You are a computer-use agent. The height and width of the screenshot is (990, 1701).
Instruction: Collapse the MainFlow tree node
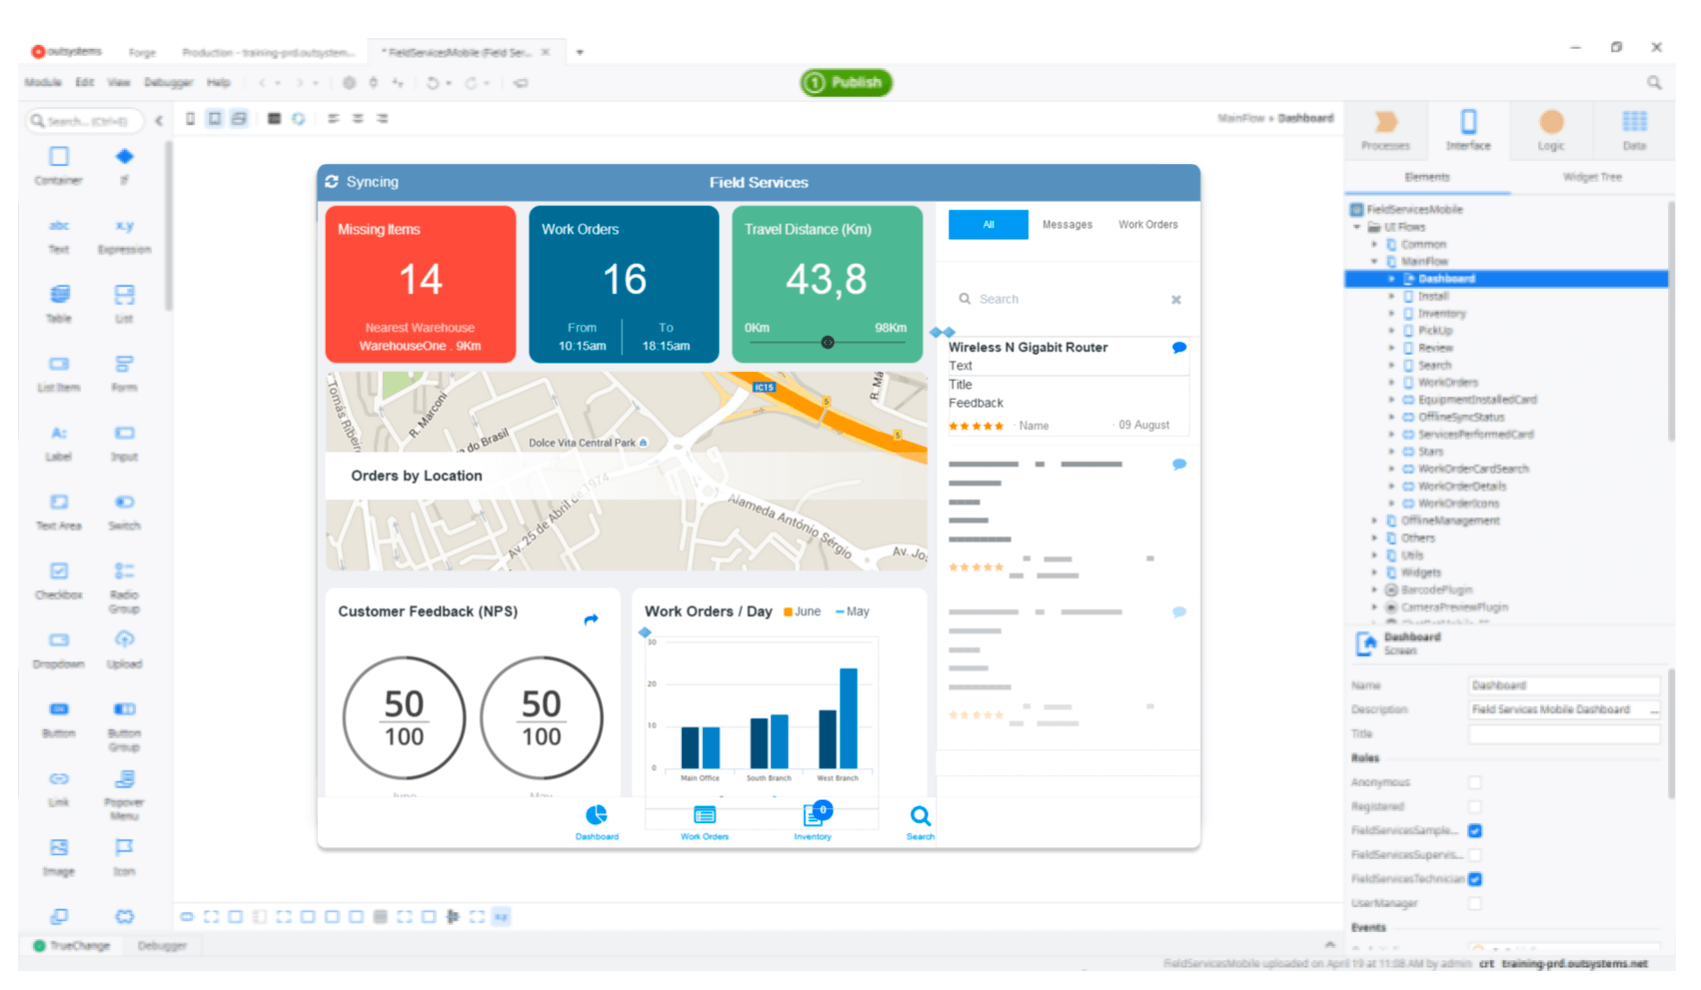pos(1374,262)
